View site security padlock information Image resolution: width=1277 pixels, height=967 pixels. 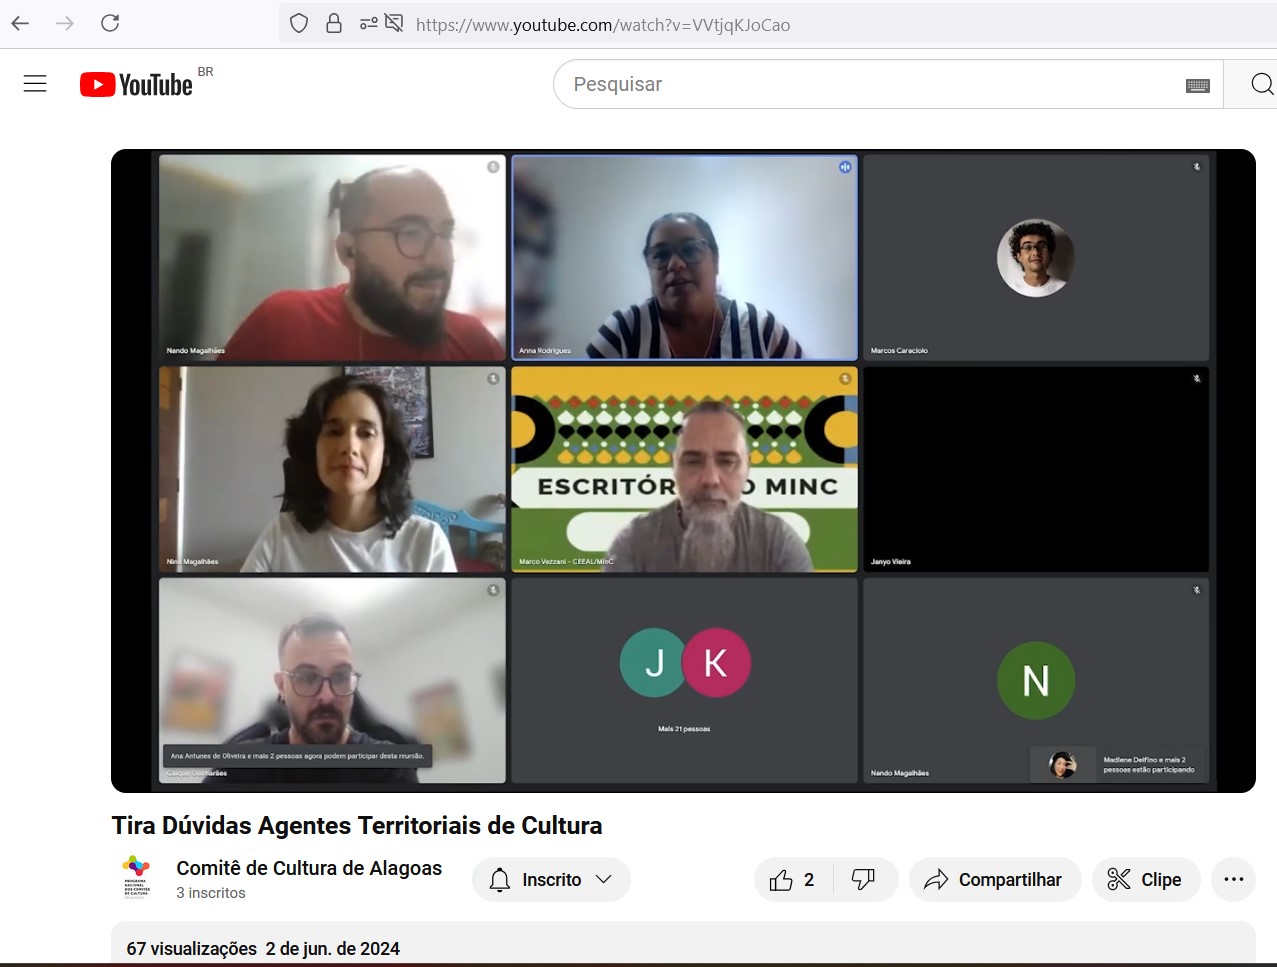[334, 23]
